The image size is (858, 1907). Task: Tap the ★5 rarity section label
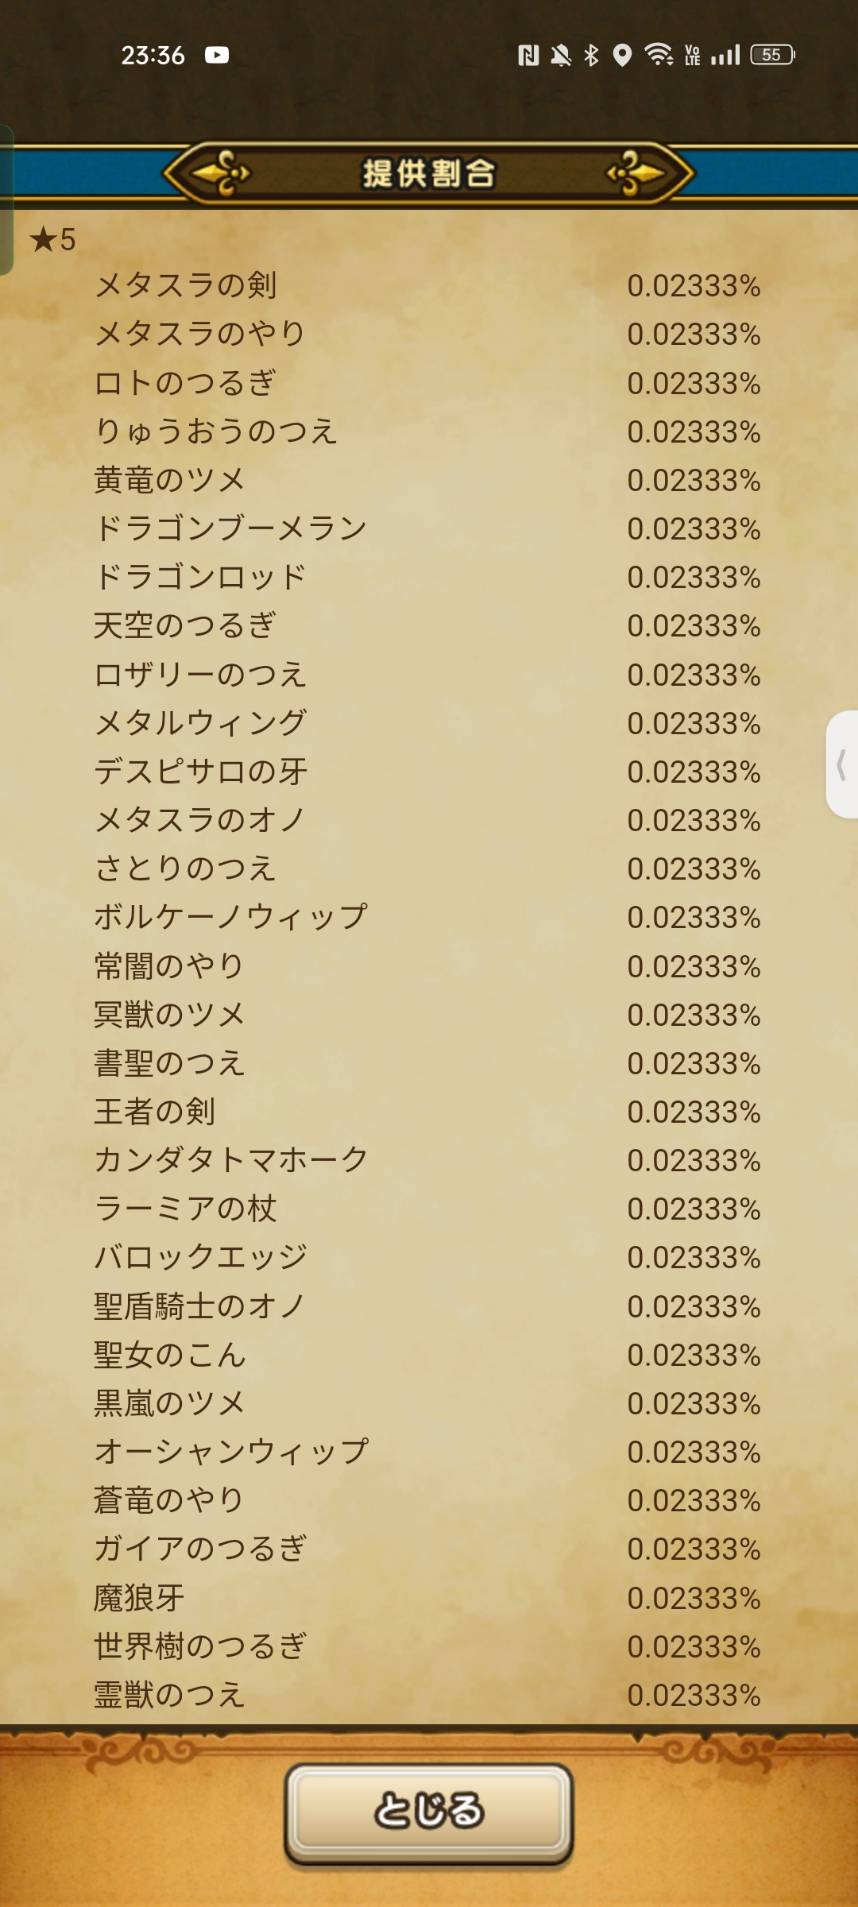point(53,240)
